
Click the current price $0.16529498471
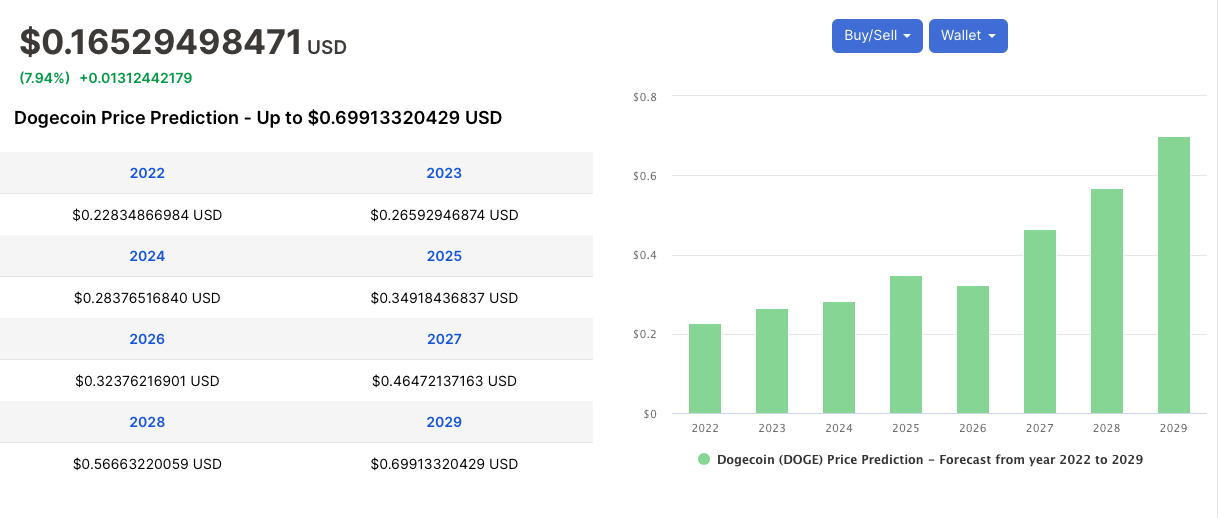pos(161,42)
